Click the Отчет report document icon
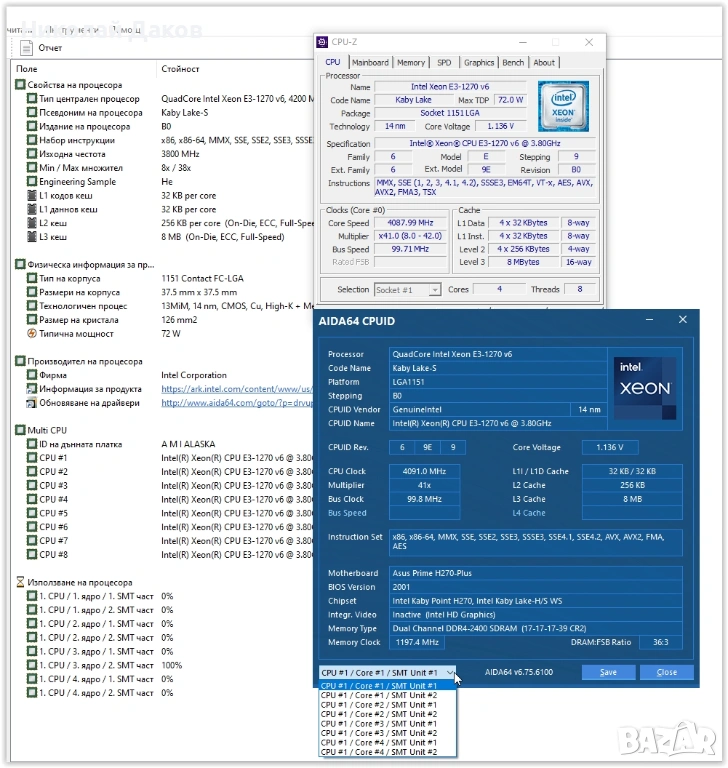The height and width of the screenshot is (768, 728). click(x=26, y=47)
